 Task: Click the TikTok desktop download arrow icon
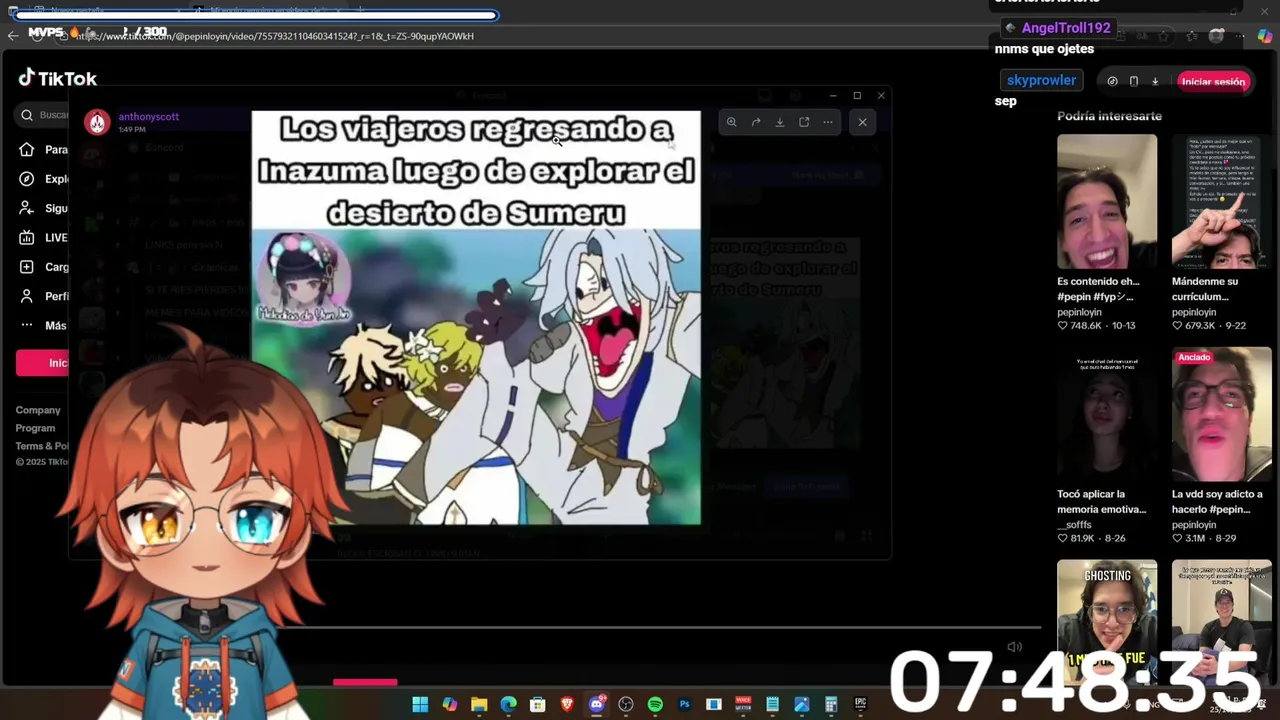click(x=1154, y=81)
